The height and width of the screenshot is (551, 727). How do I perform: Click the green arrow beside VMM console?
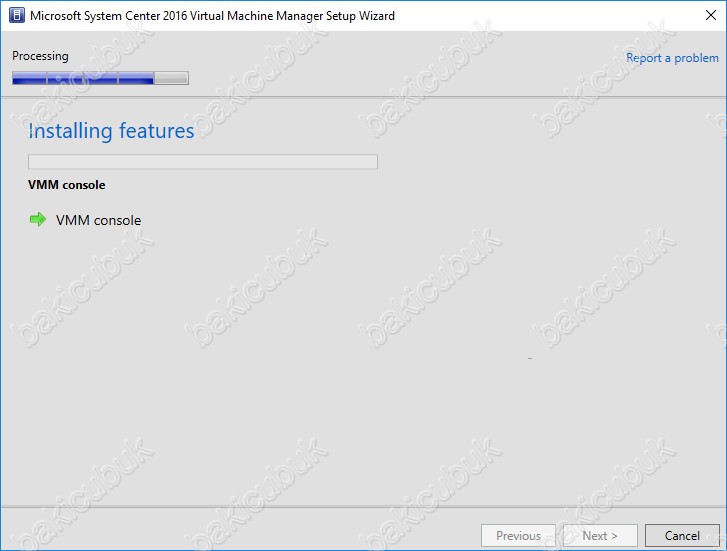(x=38, y=219)
